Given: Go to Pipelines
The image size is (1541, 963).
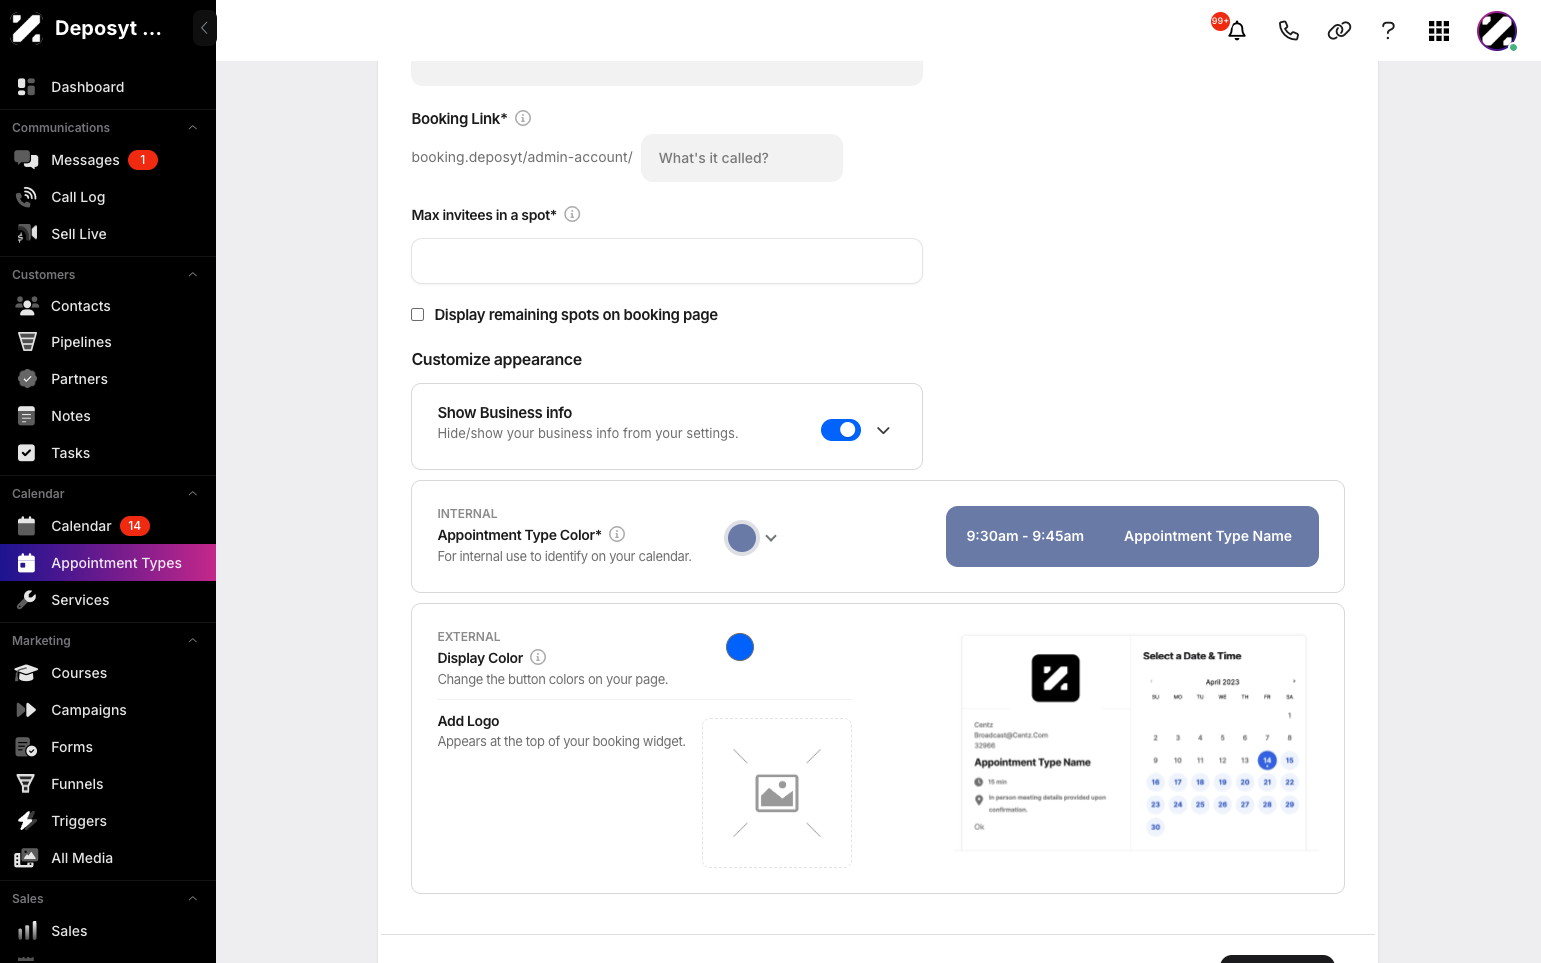Looking at the screenshot, I should point(108,342).
